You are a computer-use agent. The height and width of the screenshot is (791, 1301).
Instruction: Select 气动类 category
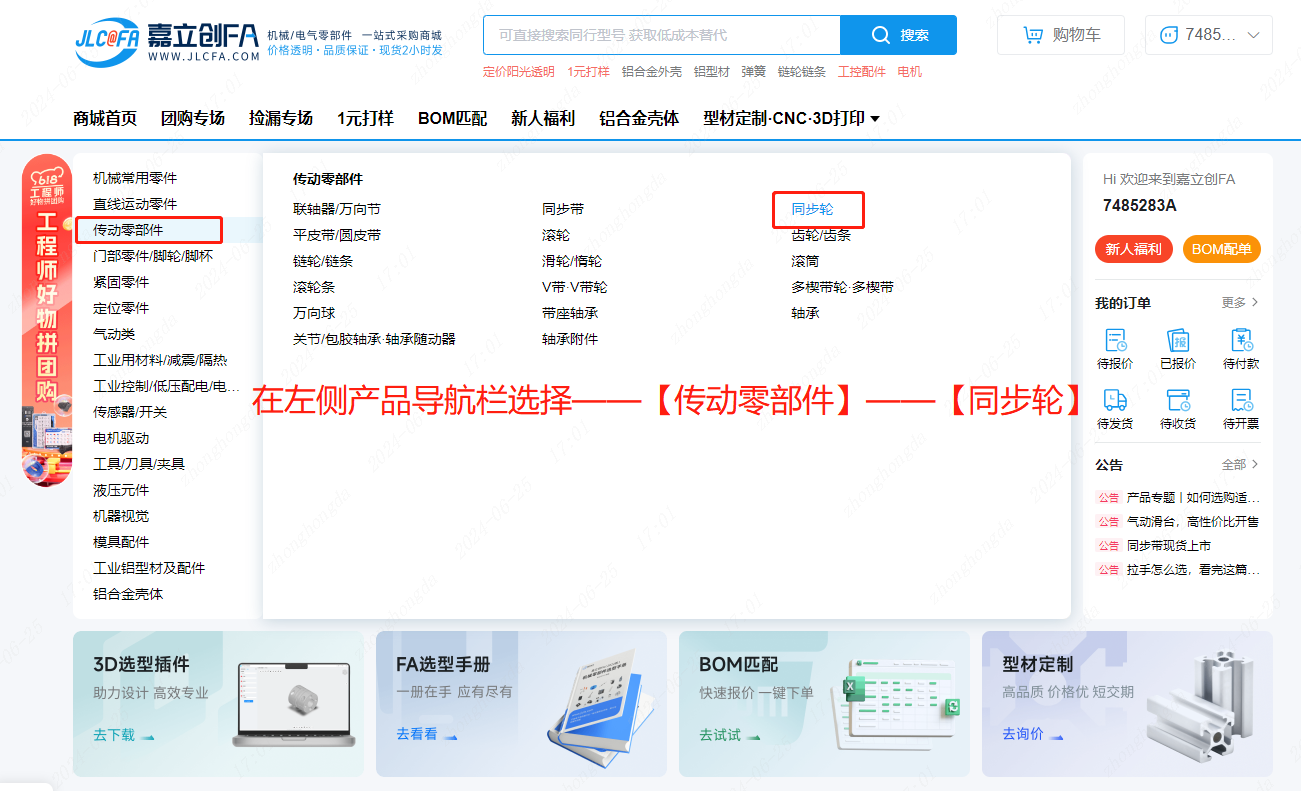pos(114,334)
